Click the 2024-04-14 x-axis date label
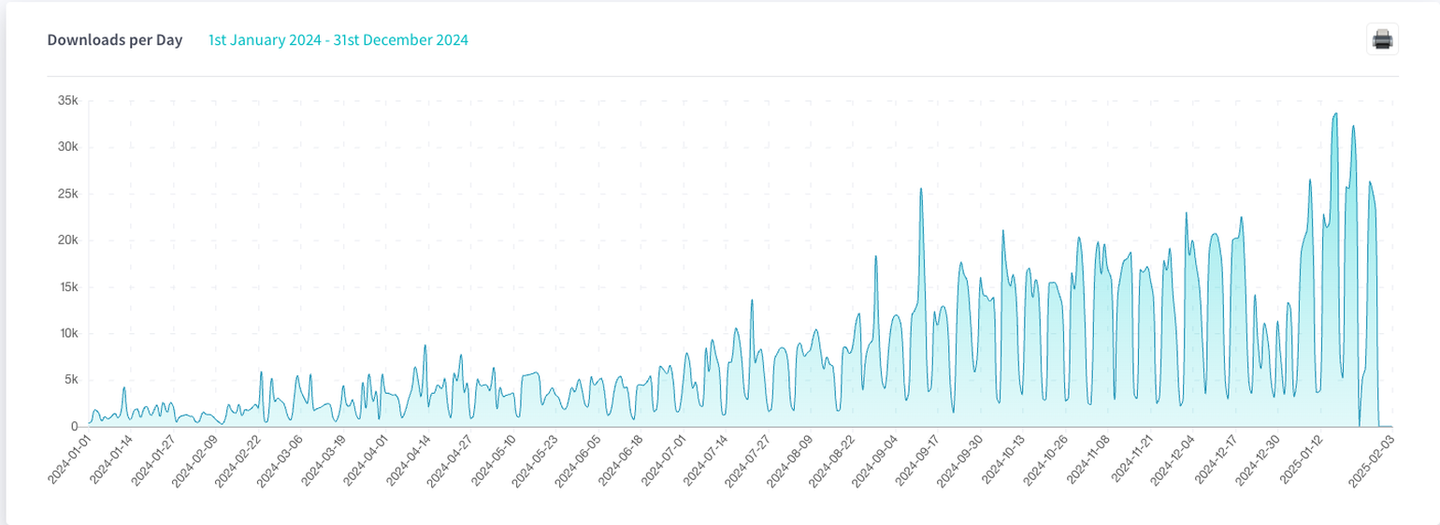 [x=411, y=460]
